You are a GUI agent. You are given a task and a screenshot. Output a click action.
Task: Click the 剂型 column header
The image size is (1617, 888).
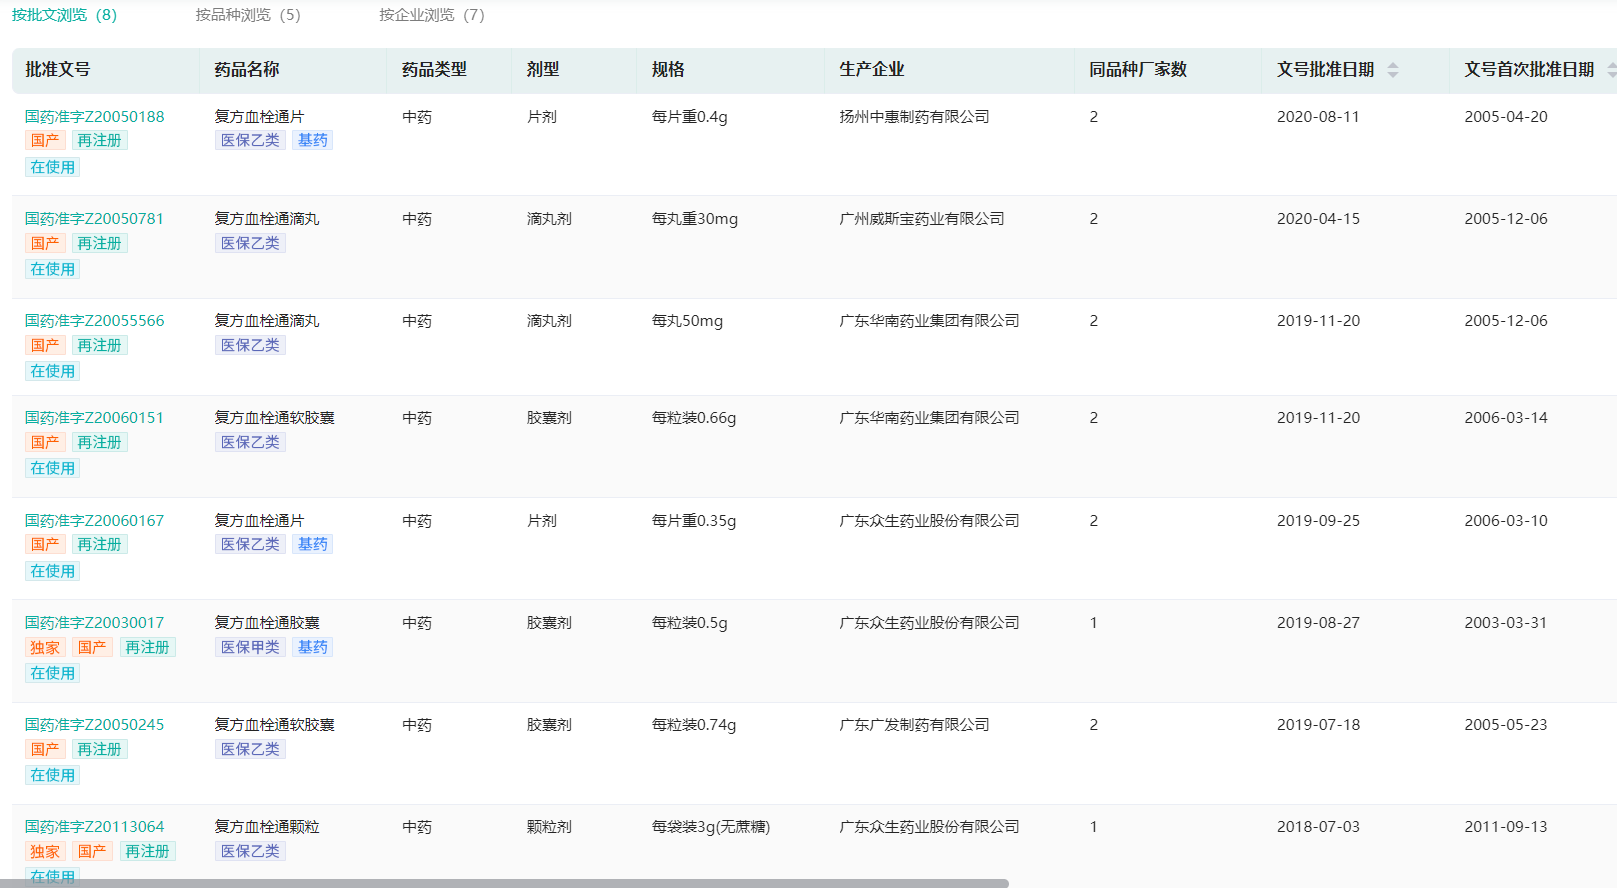tap(543, 70)
